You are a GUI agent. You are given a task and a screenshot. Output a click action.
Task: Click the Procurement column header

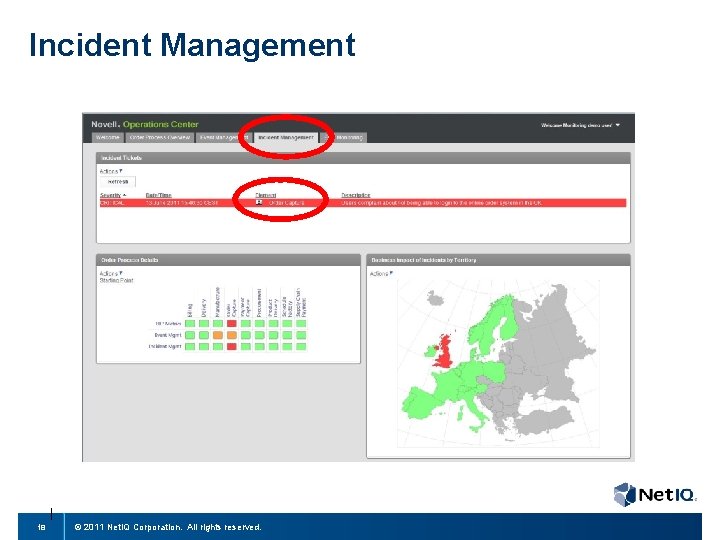[x=259, y=303]
